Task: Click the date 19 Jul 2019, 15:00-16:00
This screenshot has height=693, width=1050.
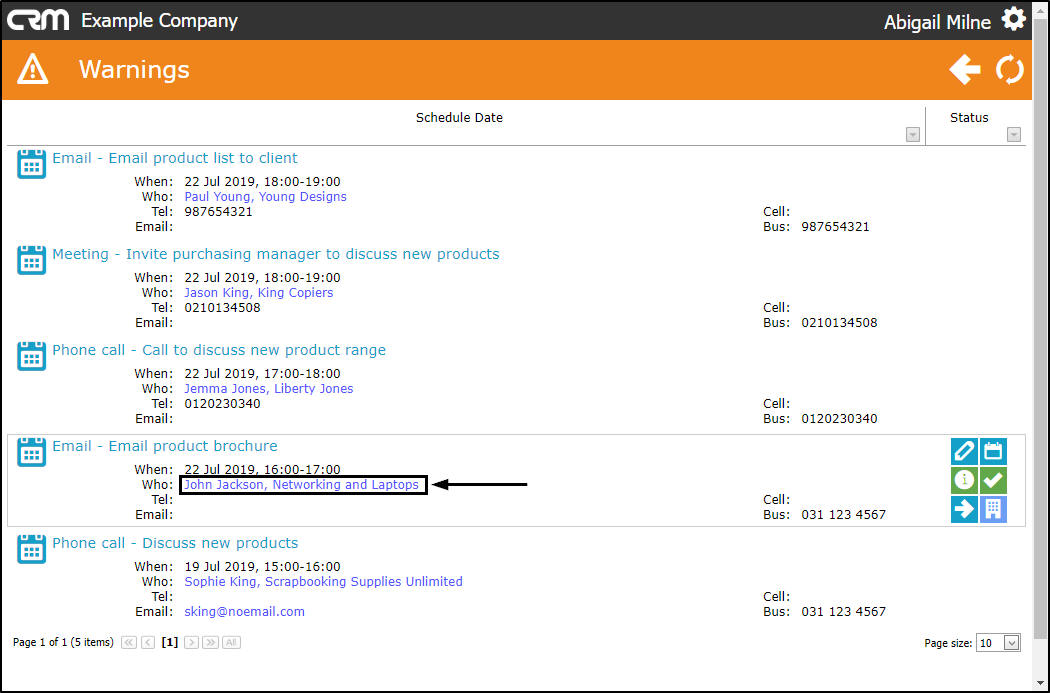Action: (262, 566)
